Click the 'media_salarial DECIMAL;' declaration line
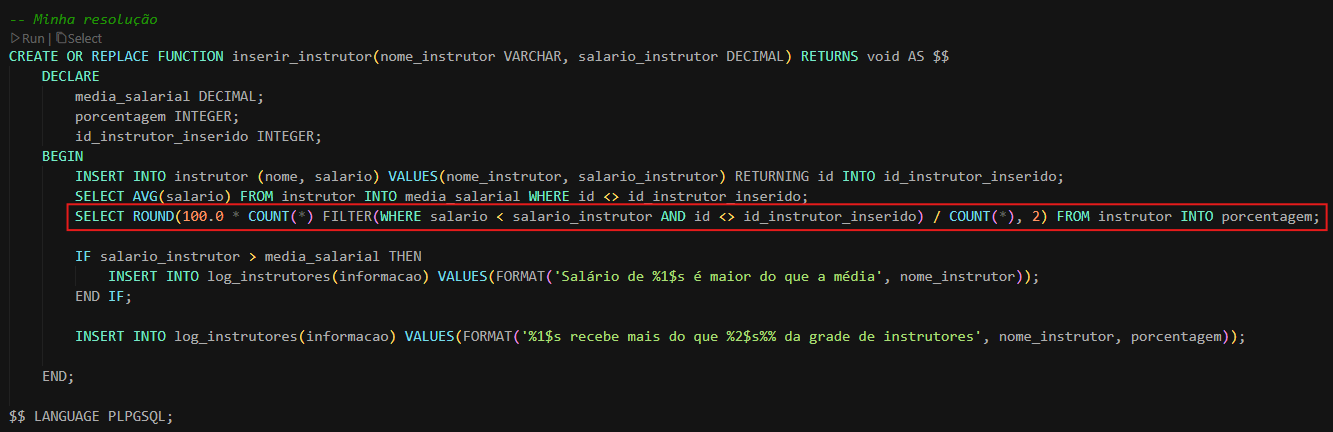The width and height of the screenshot is (1333, 432). (169, 96)
